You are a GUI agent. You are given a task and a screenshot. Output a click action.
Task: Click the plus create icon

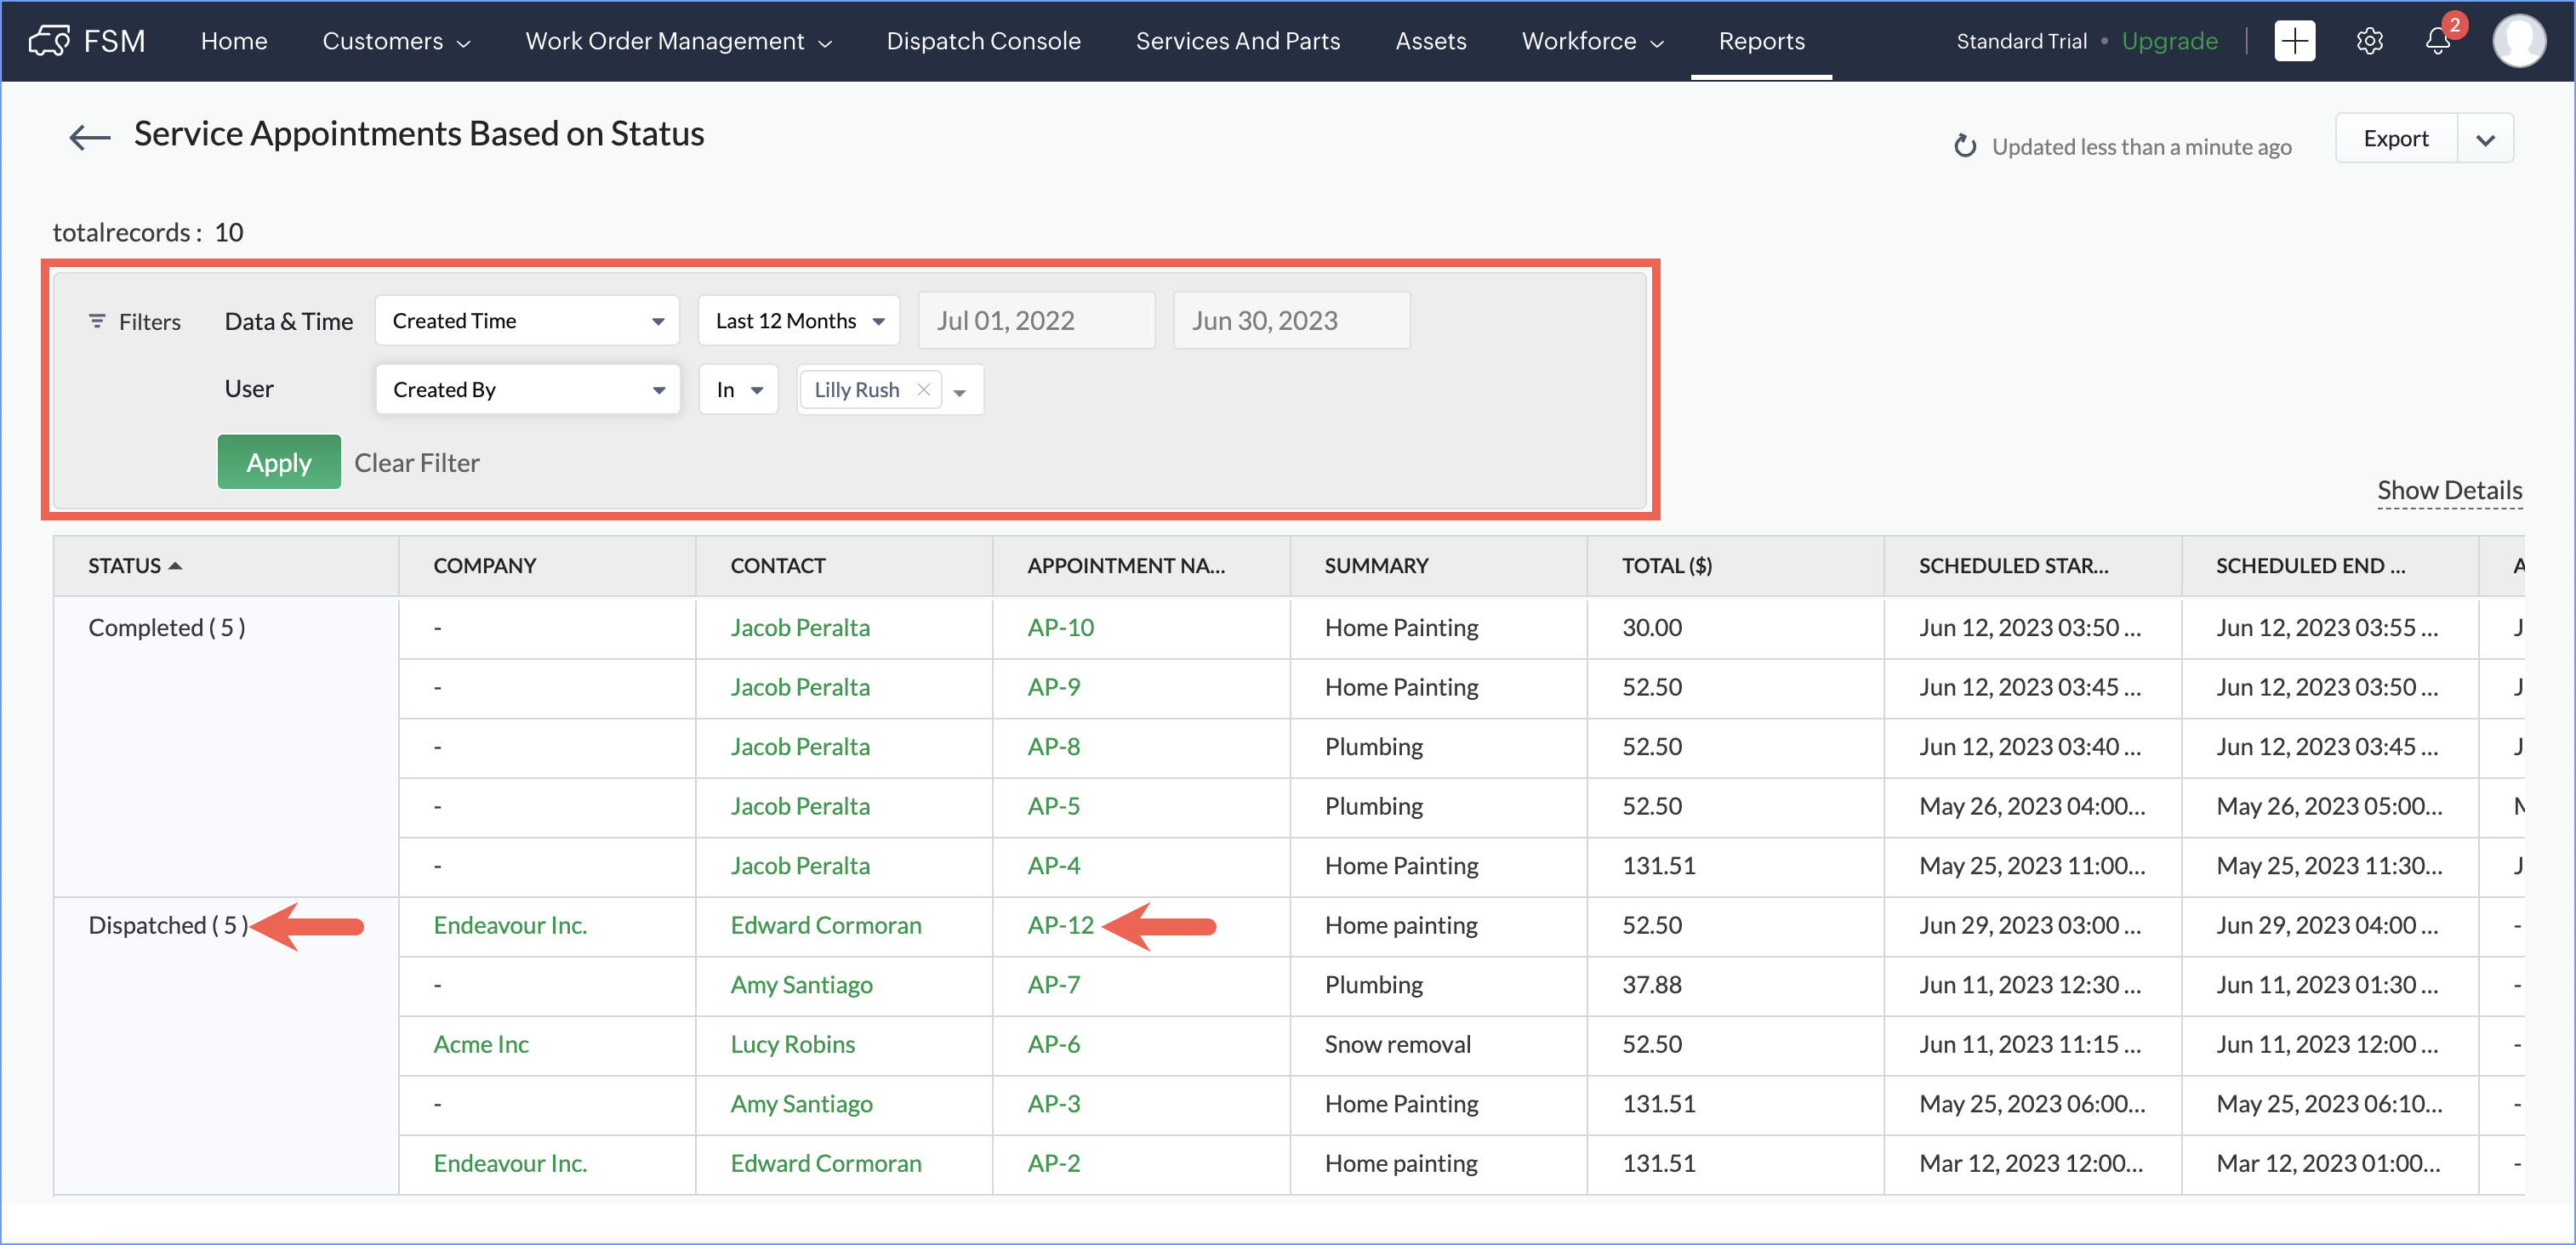coord(2294,41)
